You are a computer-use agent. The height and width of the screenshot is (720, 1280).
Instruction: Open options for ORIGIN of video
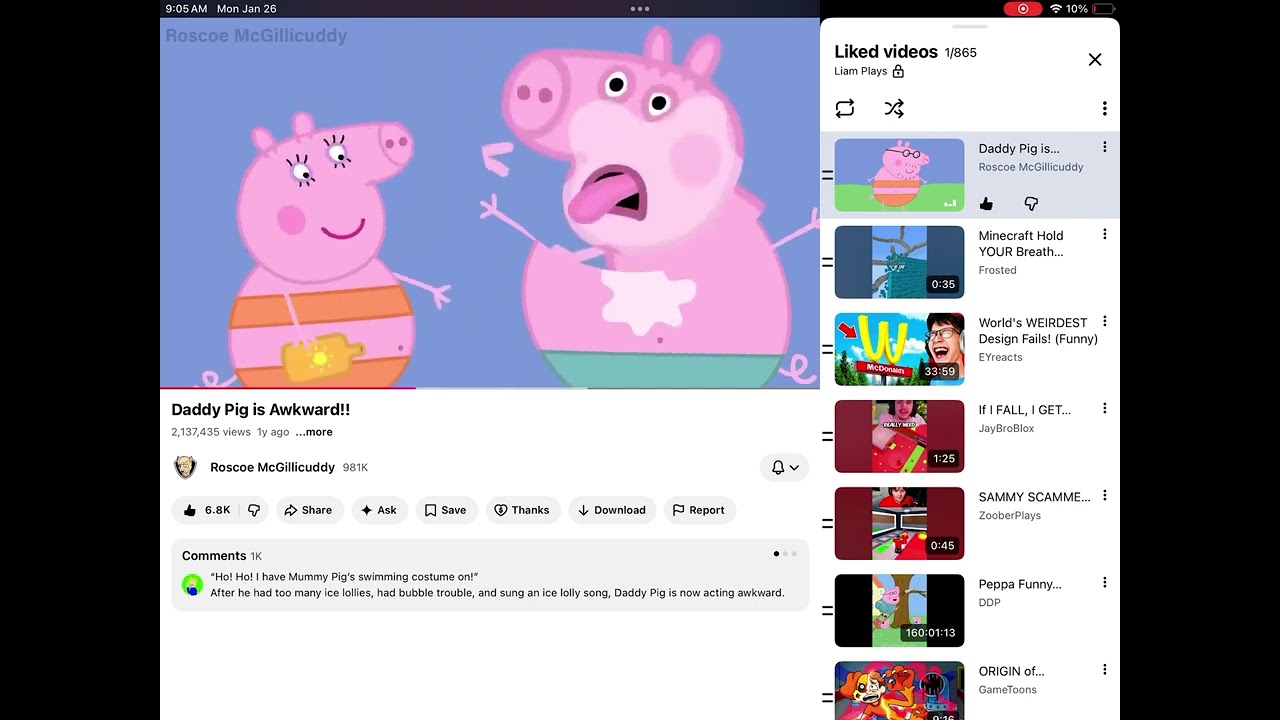tap(1104, 670)
